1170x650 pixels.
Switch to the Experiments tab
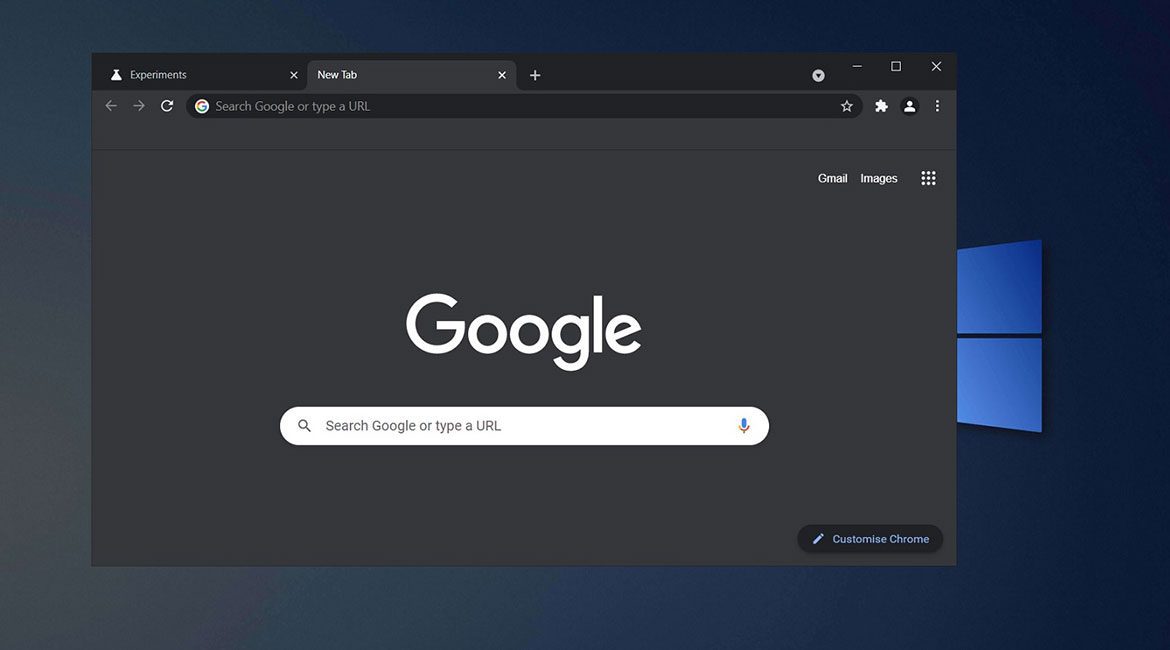coord(200,75)
